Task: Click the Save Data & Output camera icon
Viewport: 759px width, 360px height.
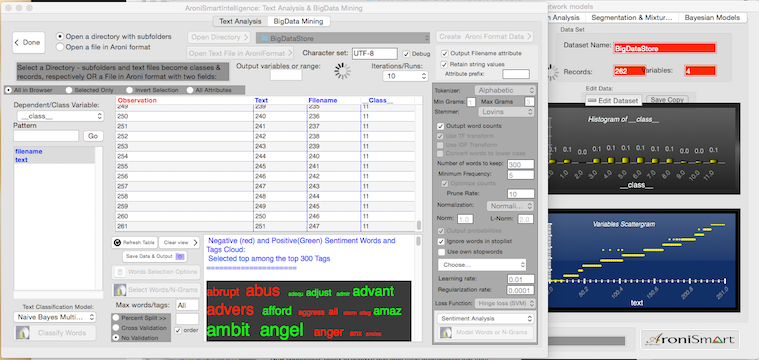Action: (x=180, y=256)
